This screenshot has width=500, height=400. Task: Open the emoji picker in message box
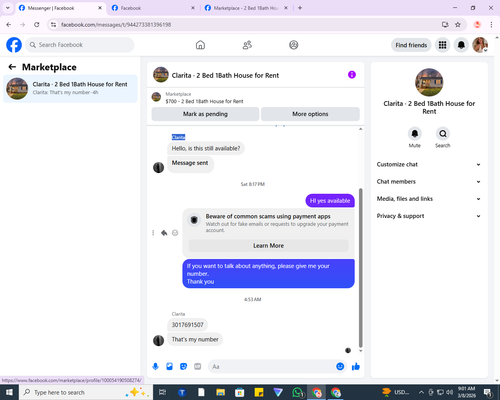[340, 367]
